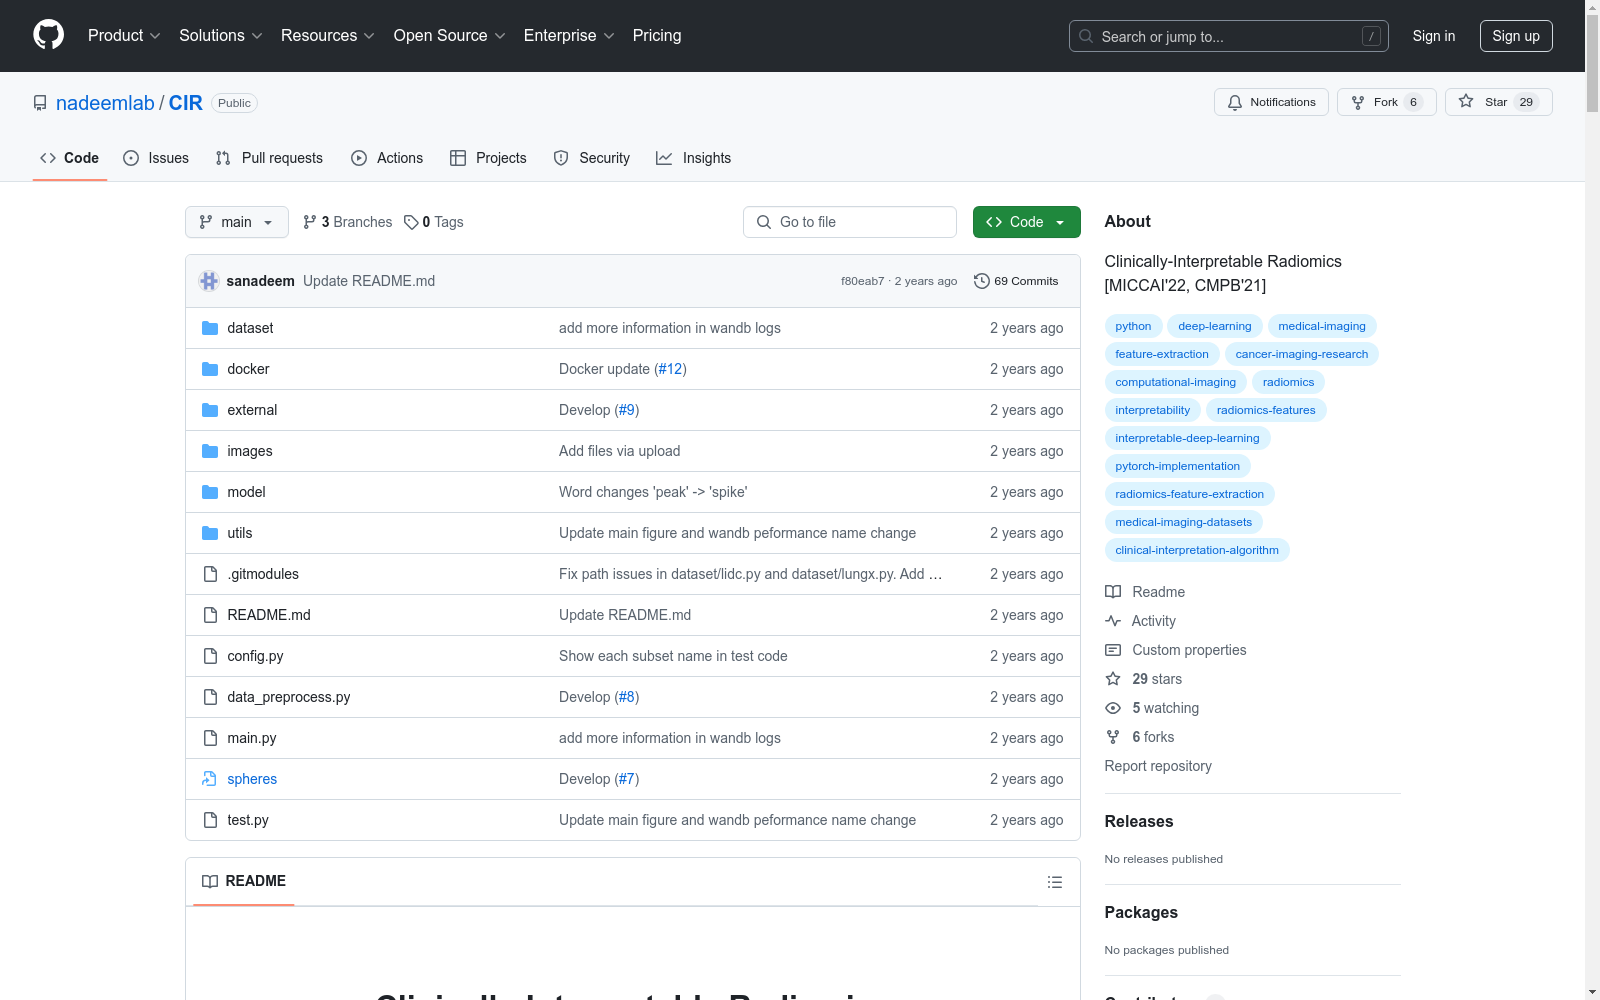Expand the Open Source menu

pos(450,36)
